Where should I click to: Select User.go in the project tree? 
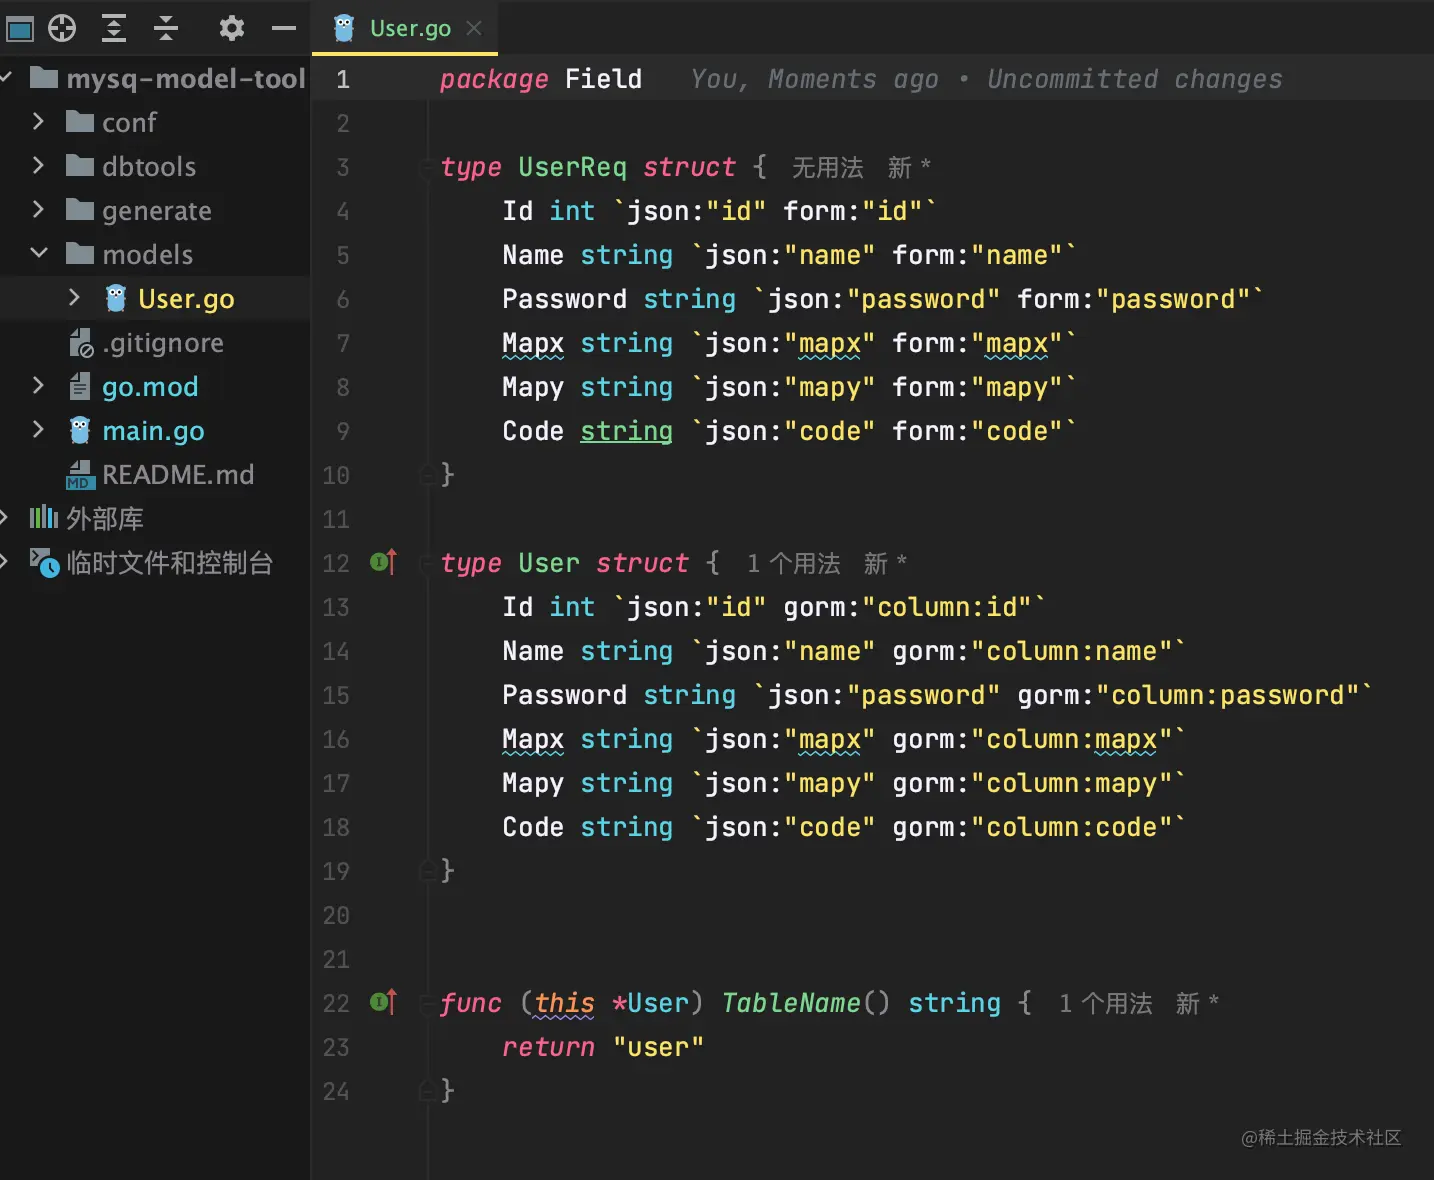click(186, 298)
